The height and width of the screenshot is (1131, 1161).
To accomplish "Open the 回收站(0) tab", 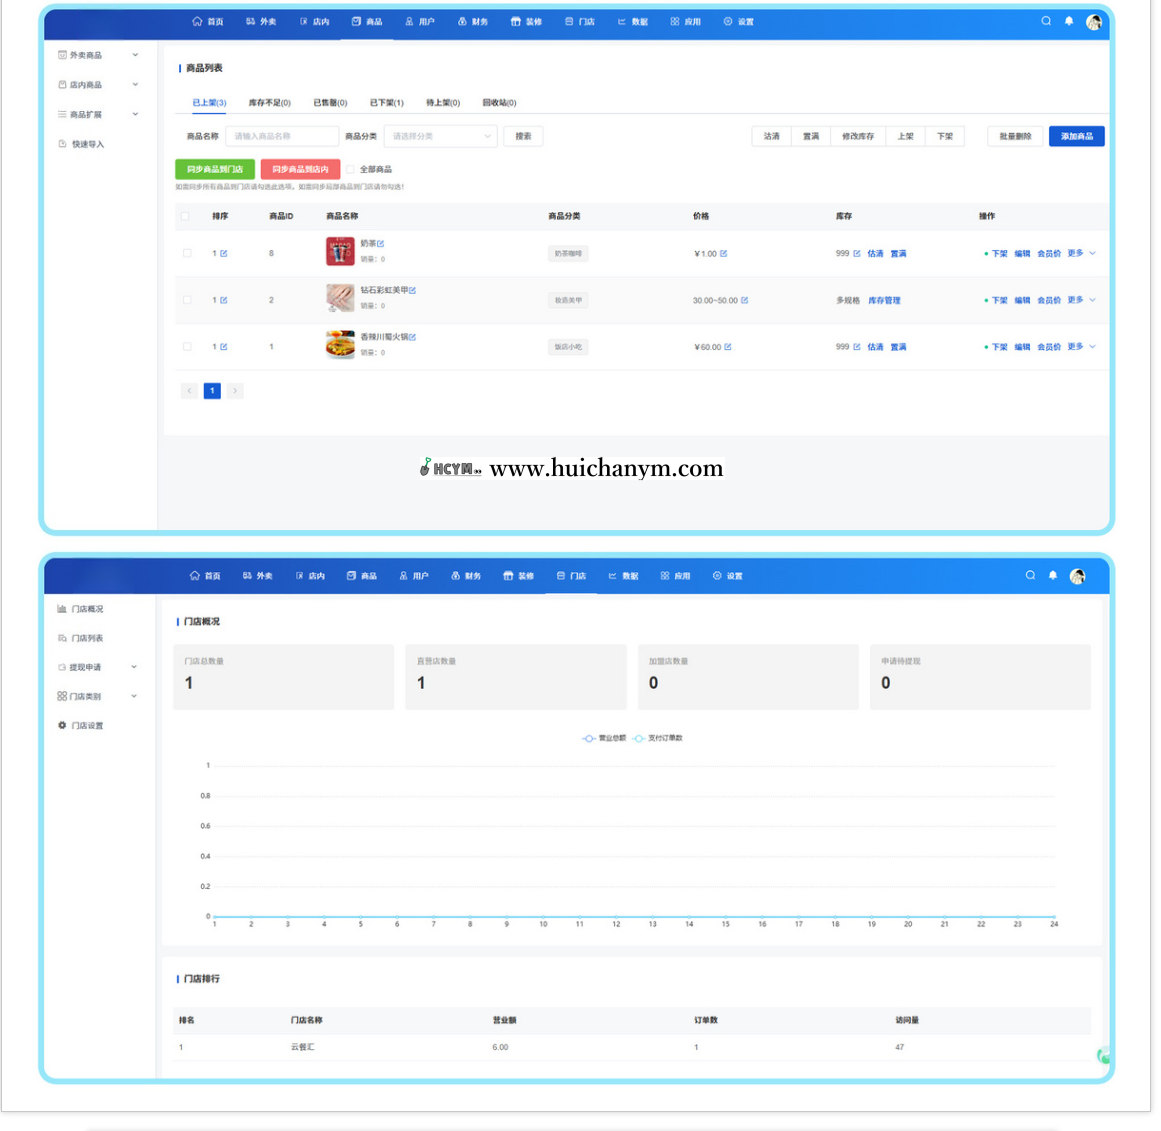I will (499, 103).
